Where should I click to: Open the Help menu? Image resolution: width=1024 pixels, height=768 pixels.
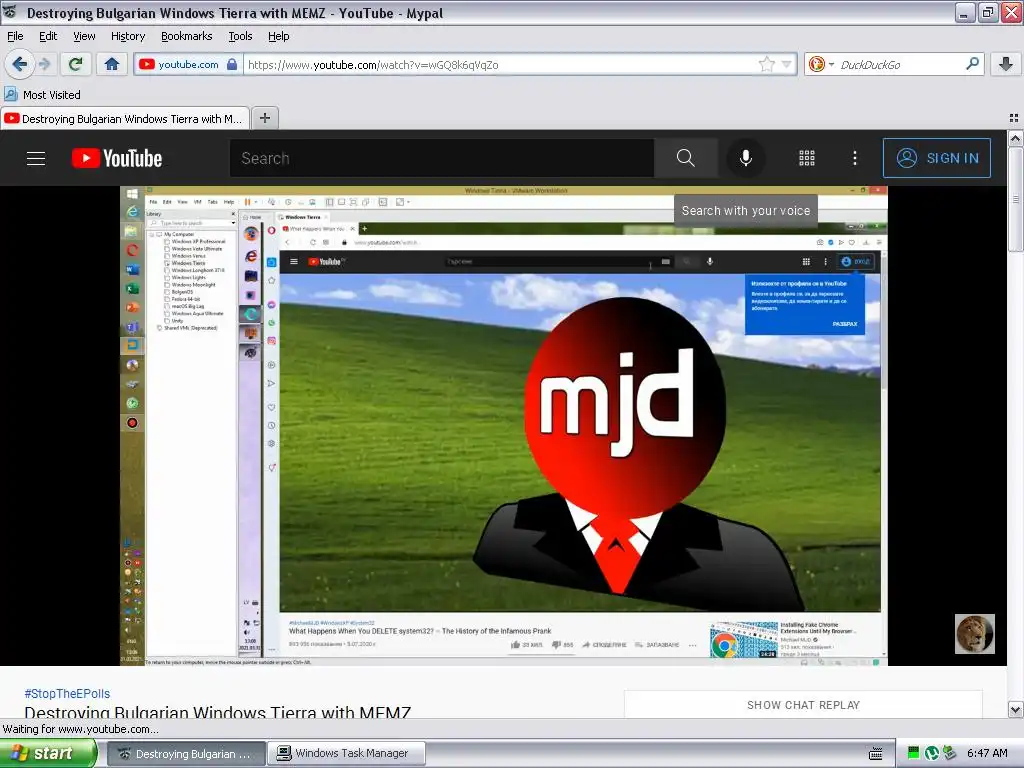[x=279, y=37]
